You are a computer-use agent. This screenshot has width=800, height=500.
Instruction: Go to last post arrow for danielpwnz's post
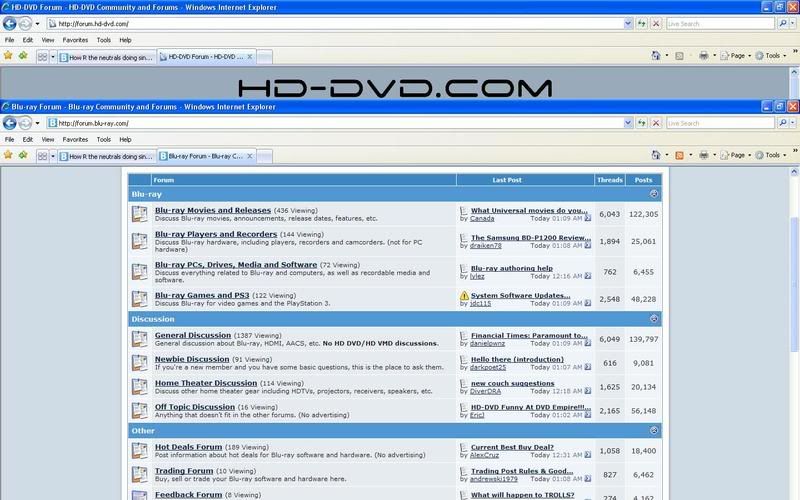tap(588, 343)
